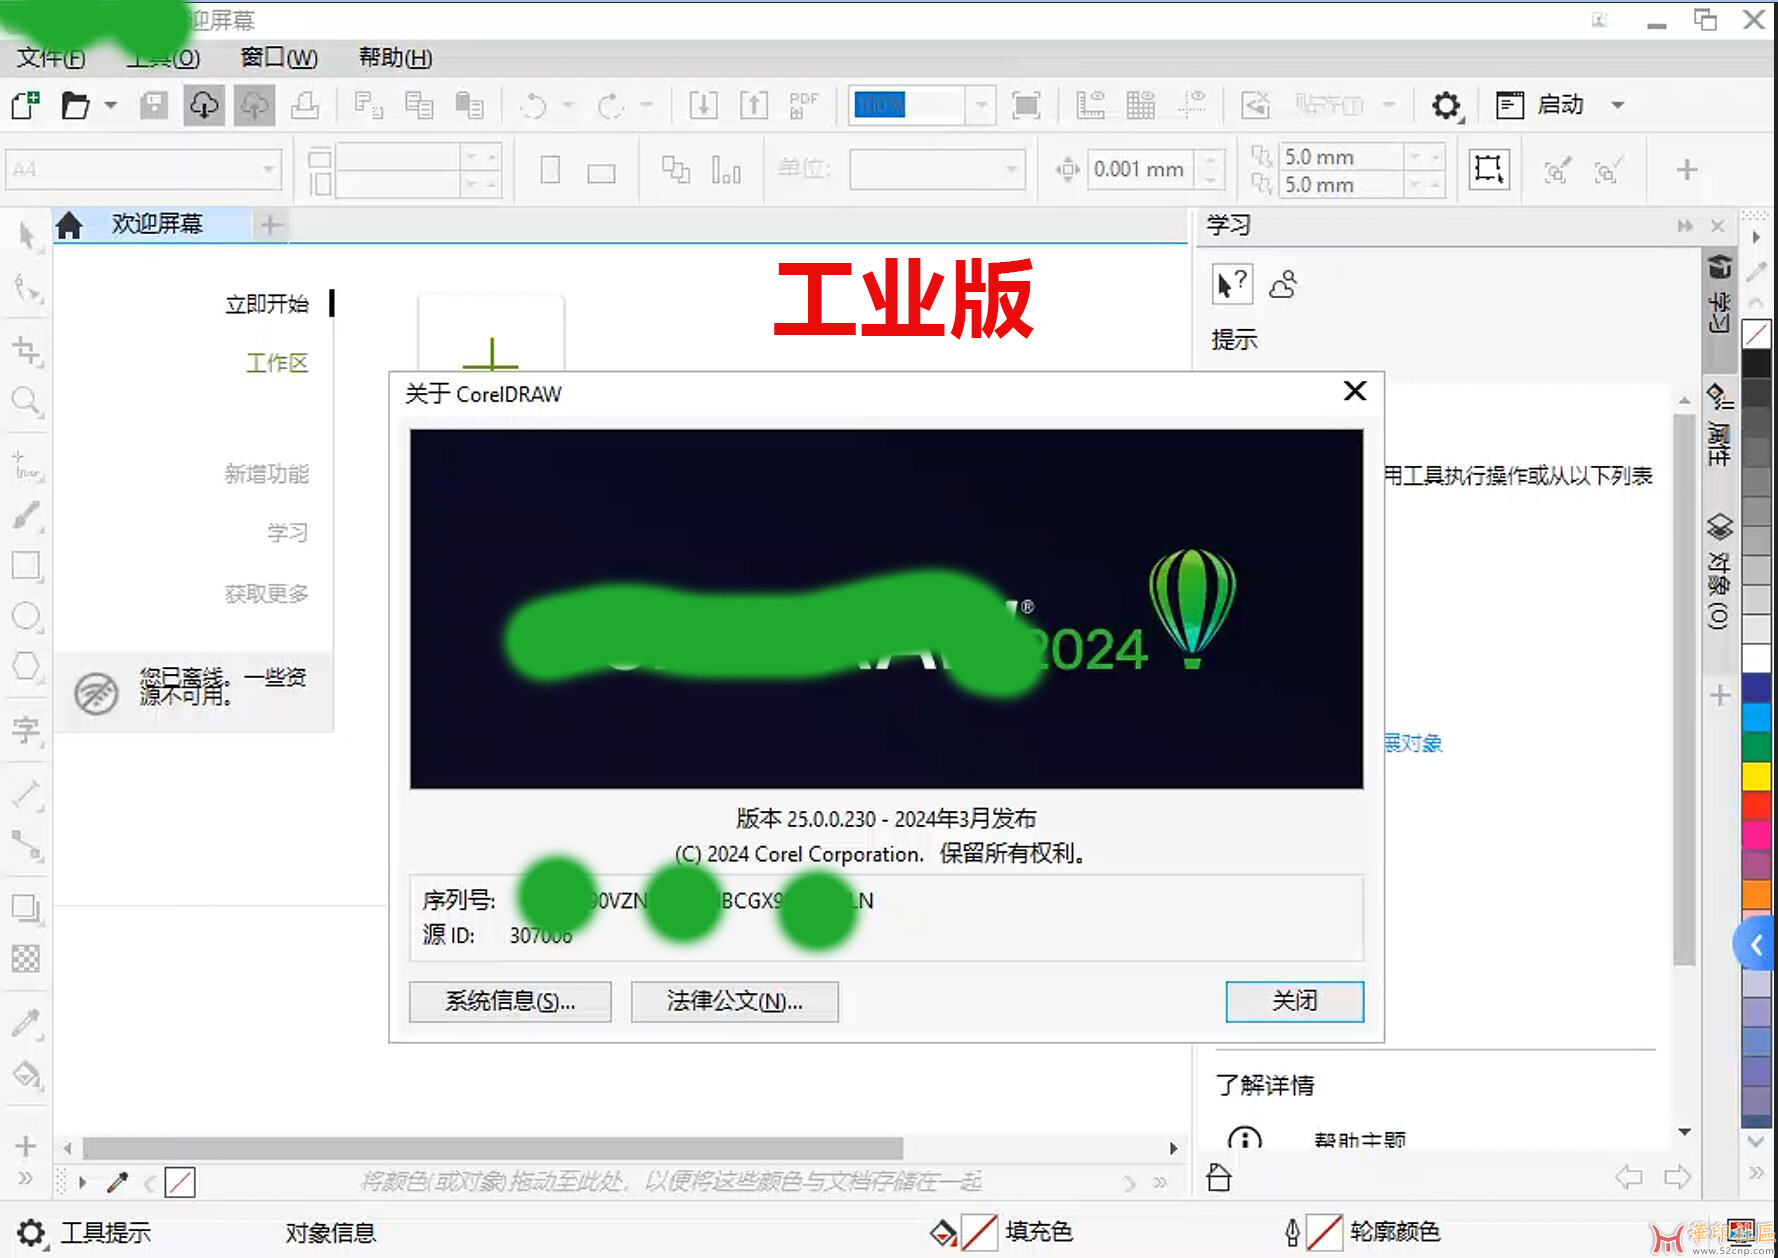Click the Import icon
The height and width of the screenshot is (1258, 1778).
pyautogui.click(x=703, y=105)
